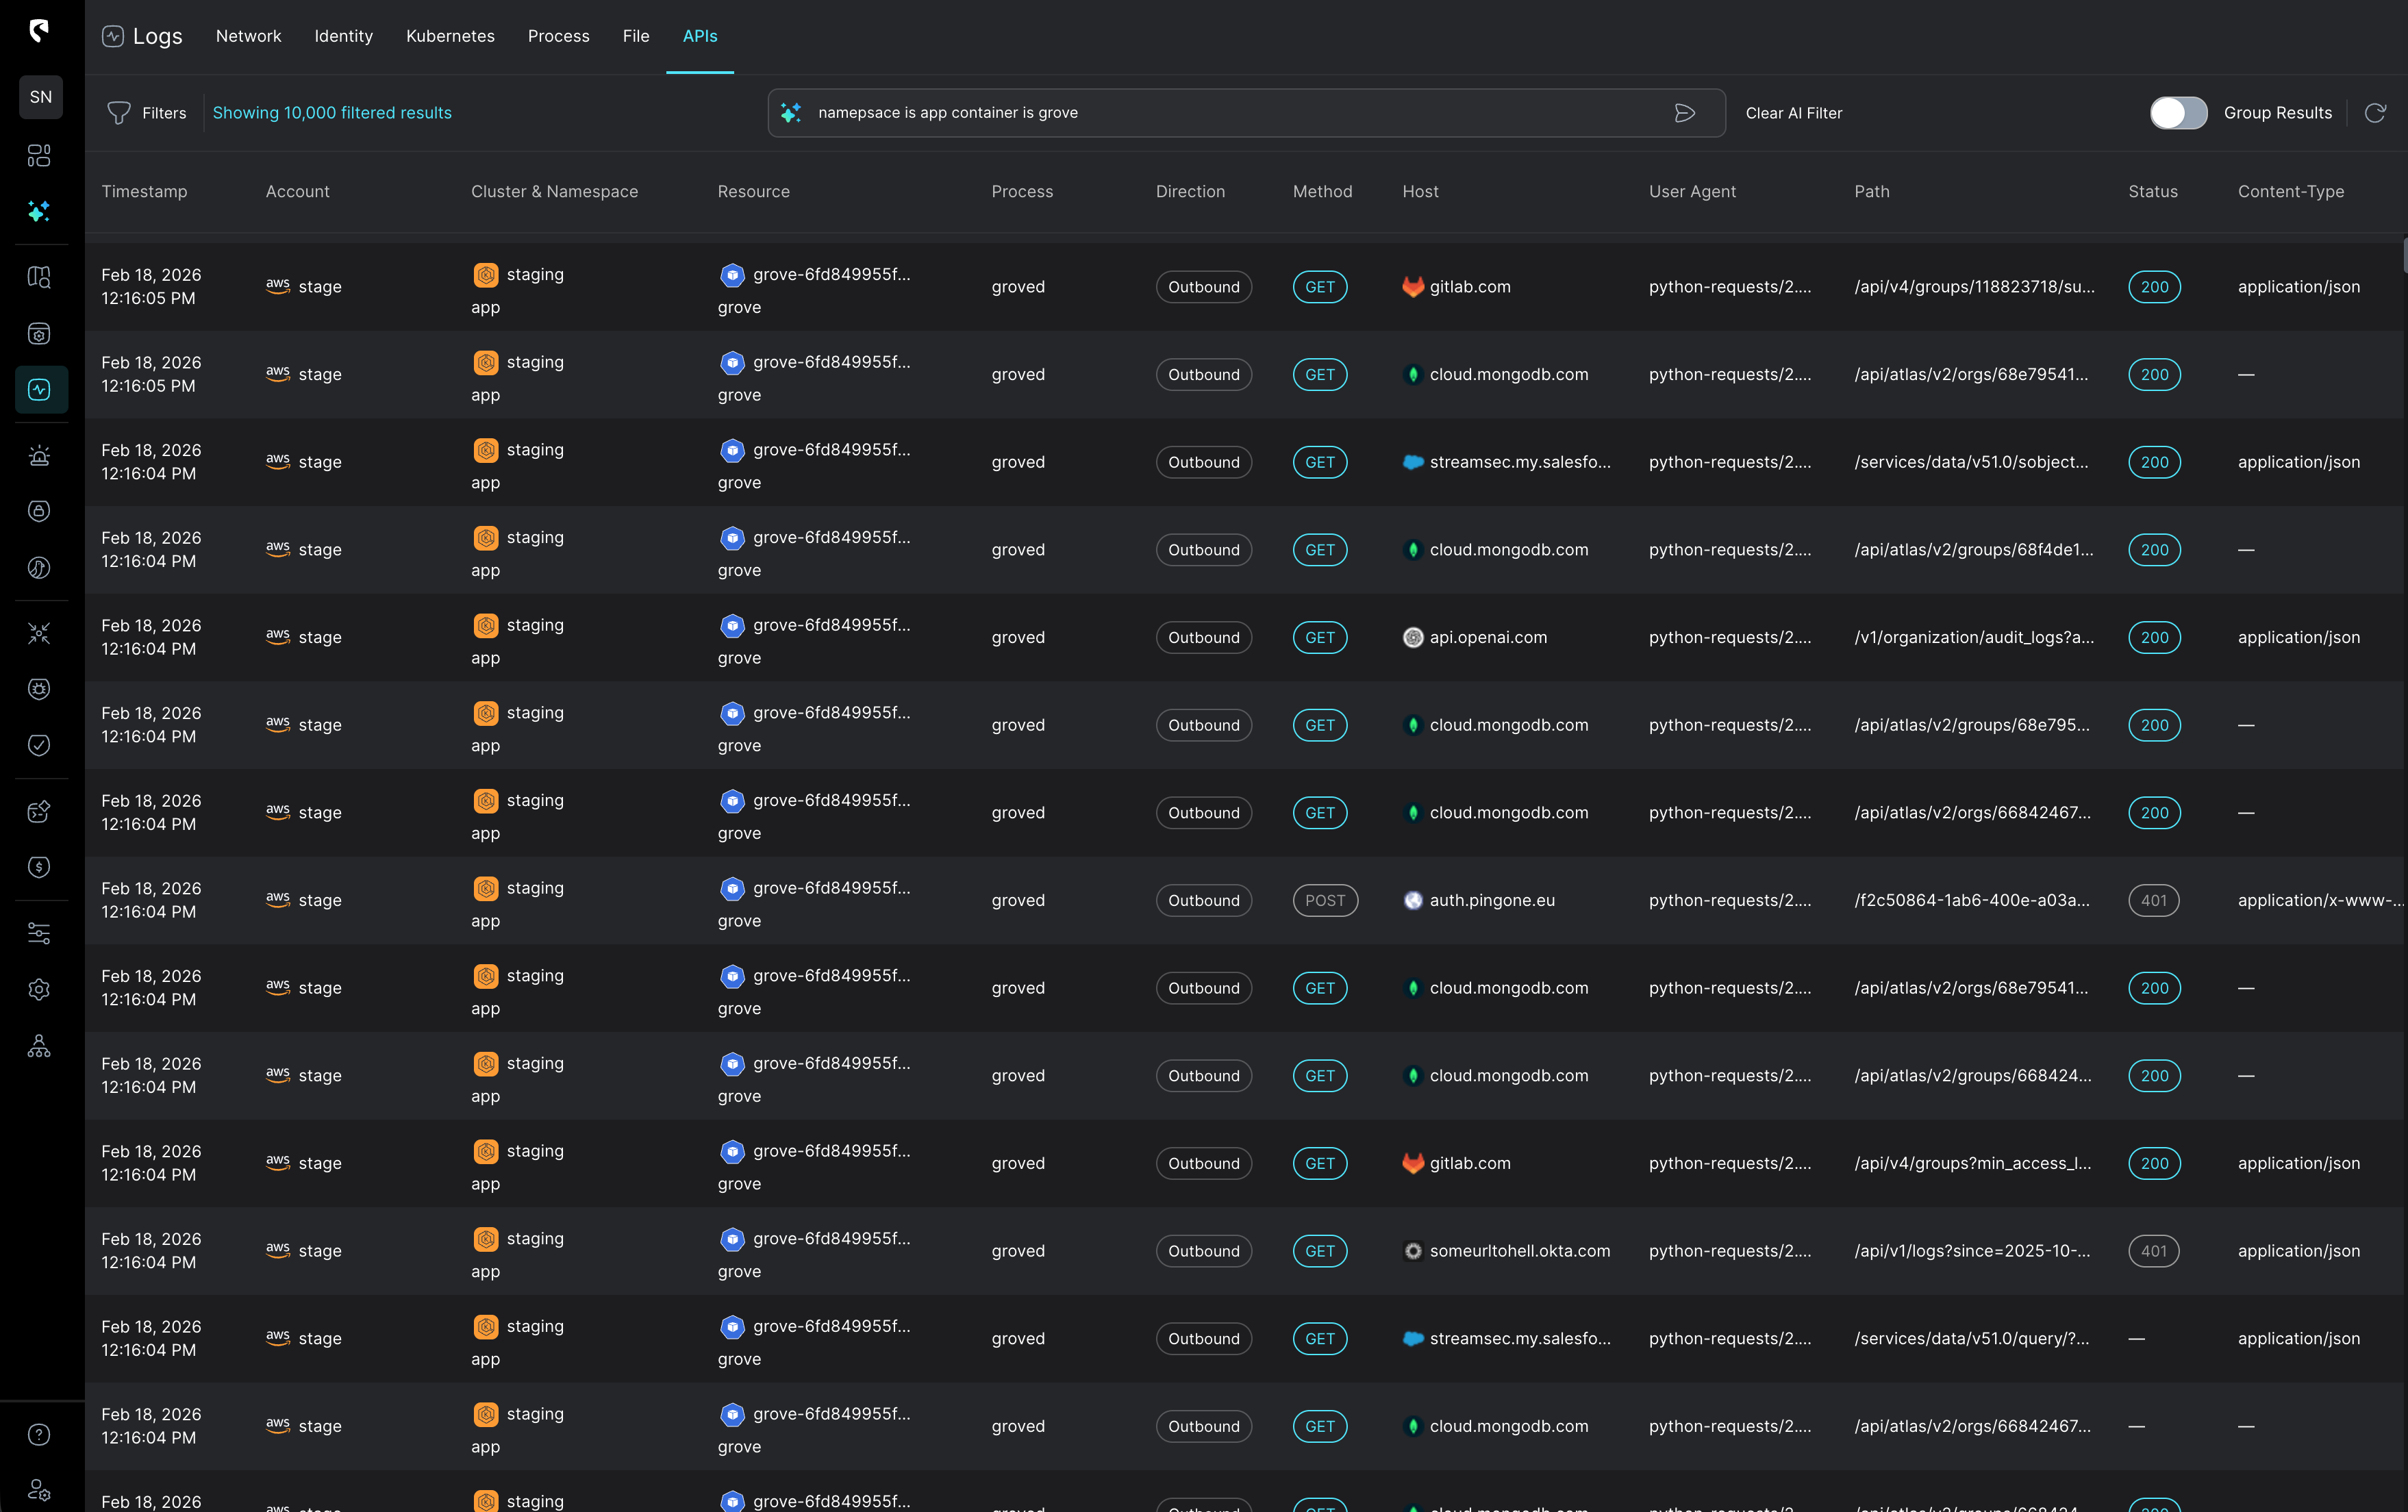
Task: Open the map search icon in sidebar
Action: (40, 277)
